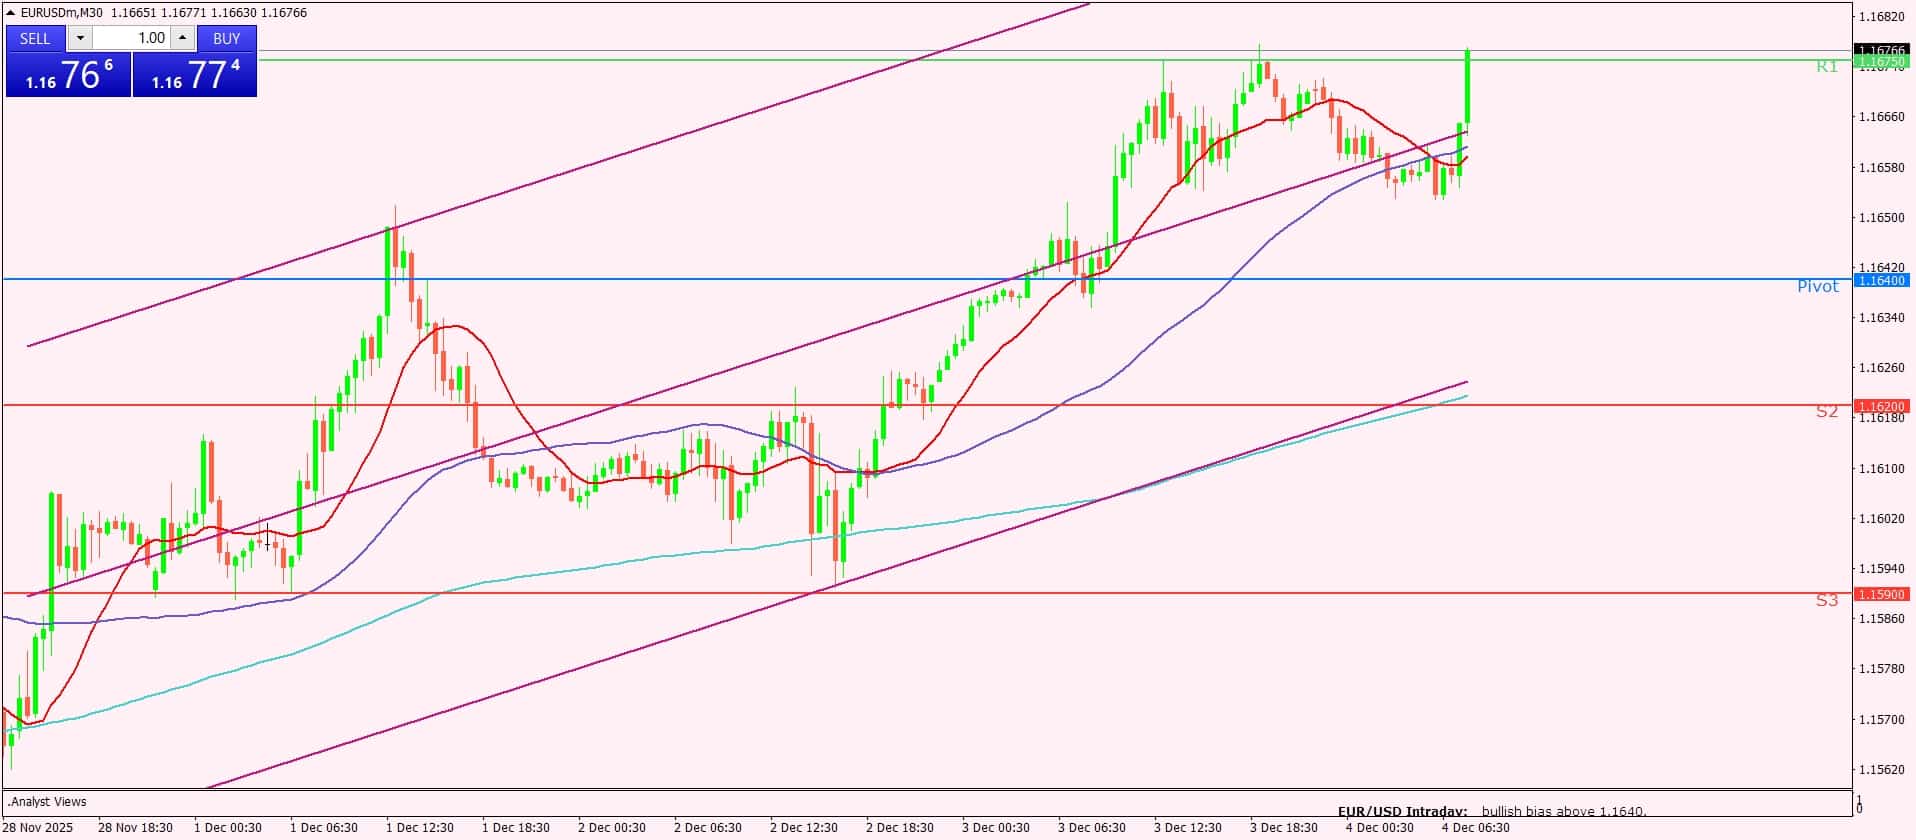Viewport: 1916px width, 840px height.
Task: Click the EUR/USD Intraday heading text
Action: coord(1402,812)
